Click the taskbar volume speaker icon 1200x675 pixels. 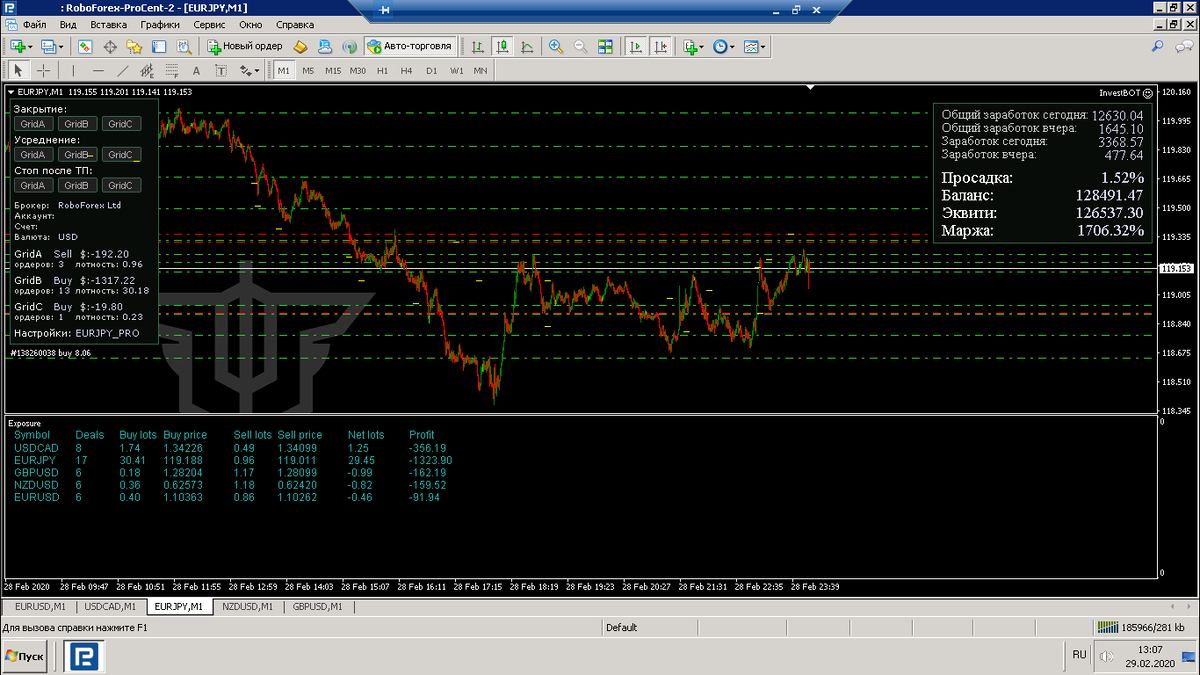1106,657
